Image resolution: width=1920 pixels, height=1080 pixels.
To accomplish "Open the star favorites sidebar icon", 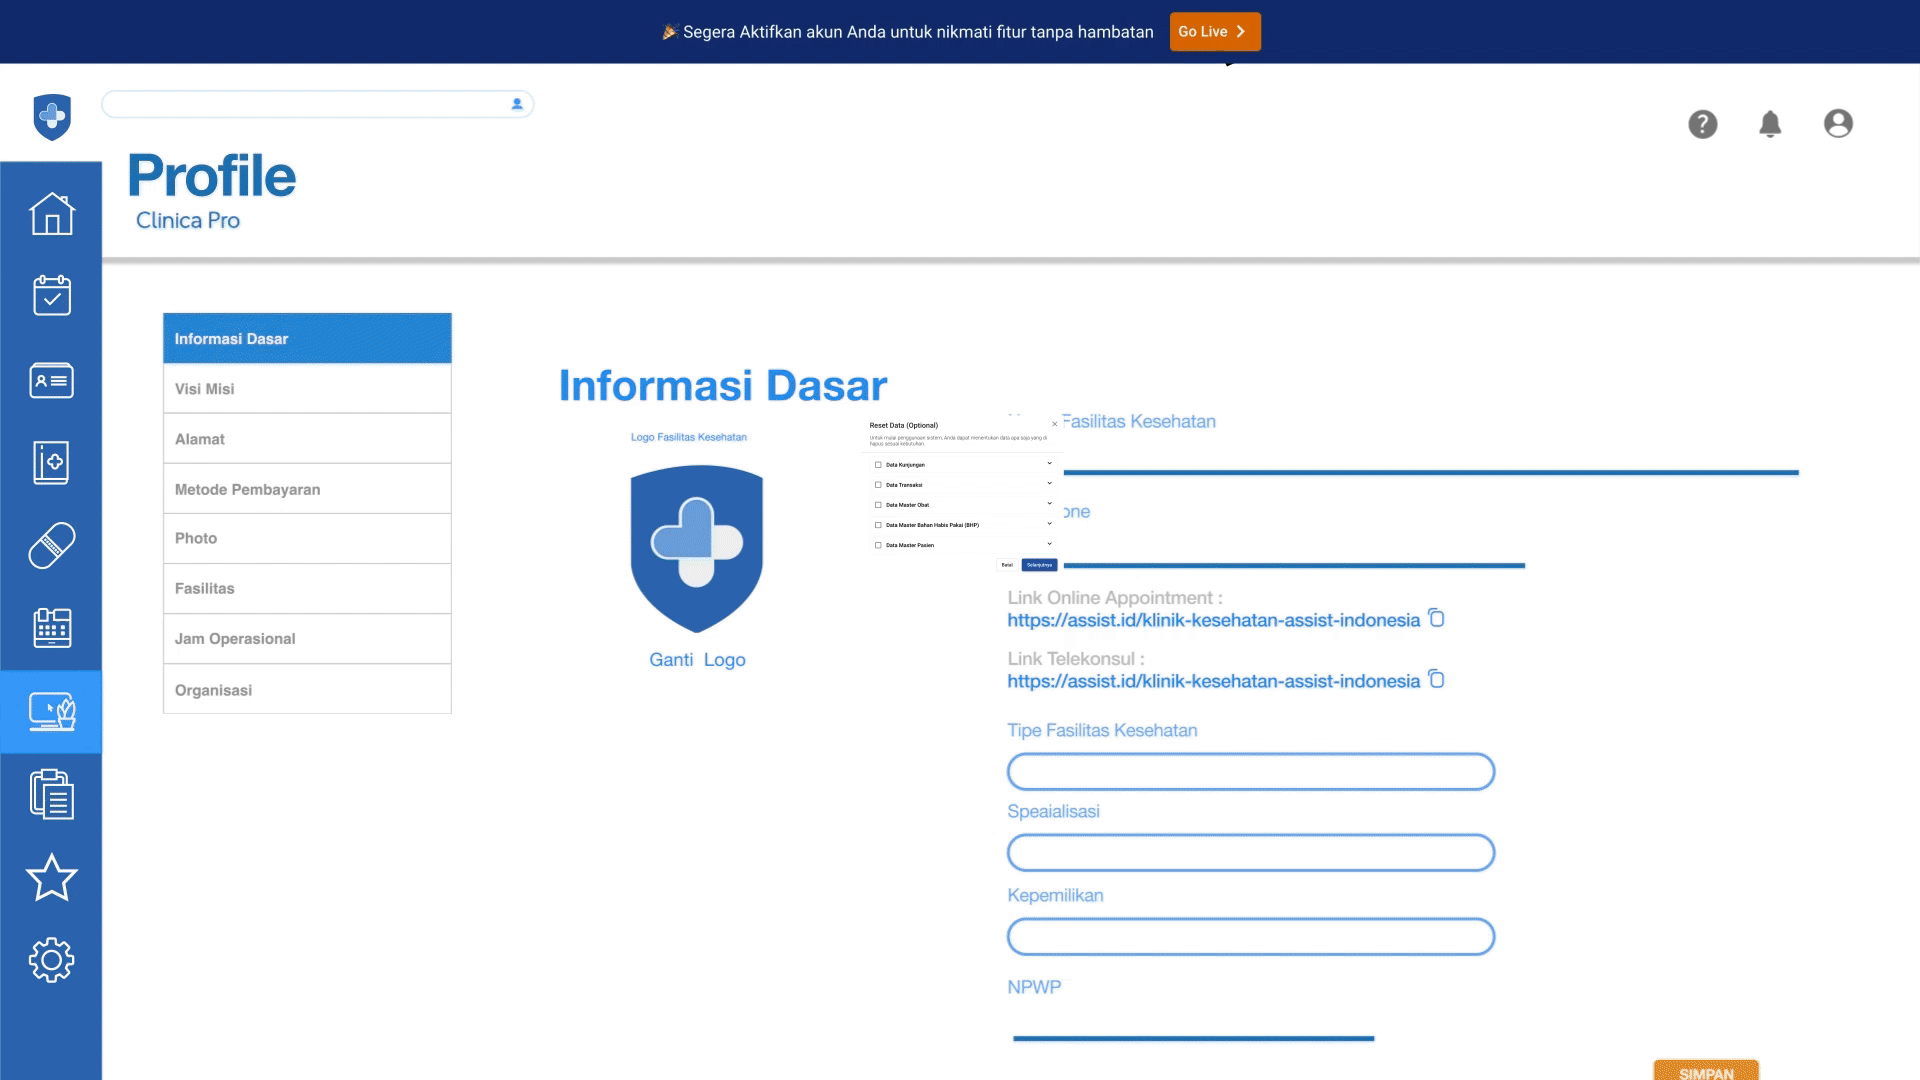I will [x=52, y=878].
